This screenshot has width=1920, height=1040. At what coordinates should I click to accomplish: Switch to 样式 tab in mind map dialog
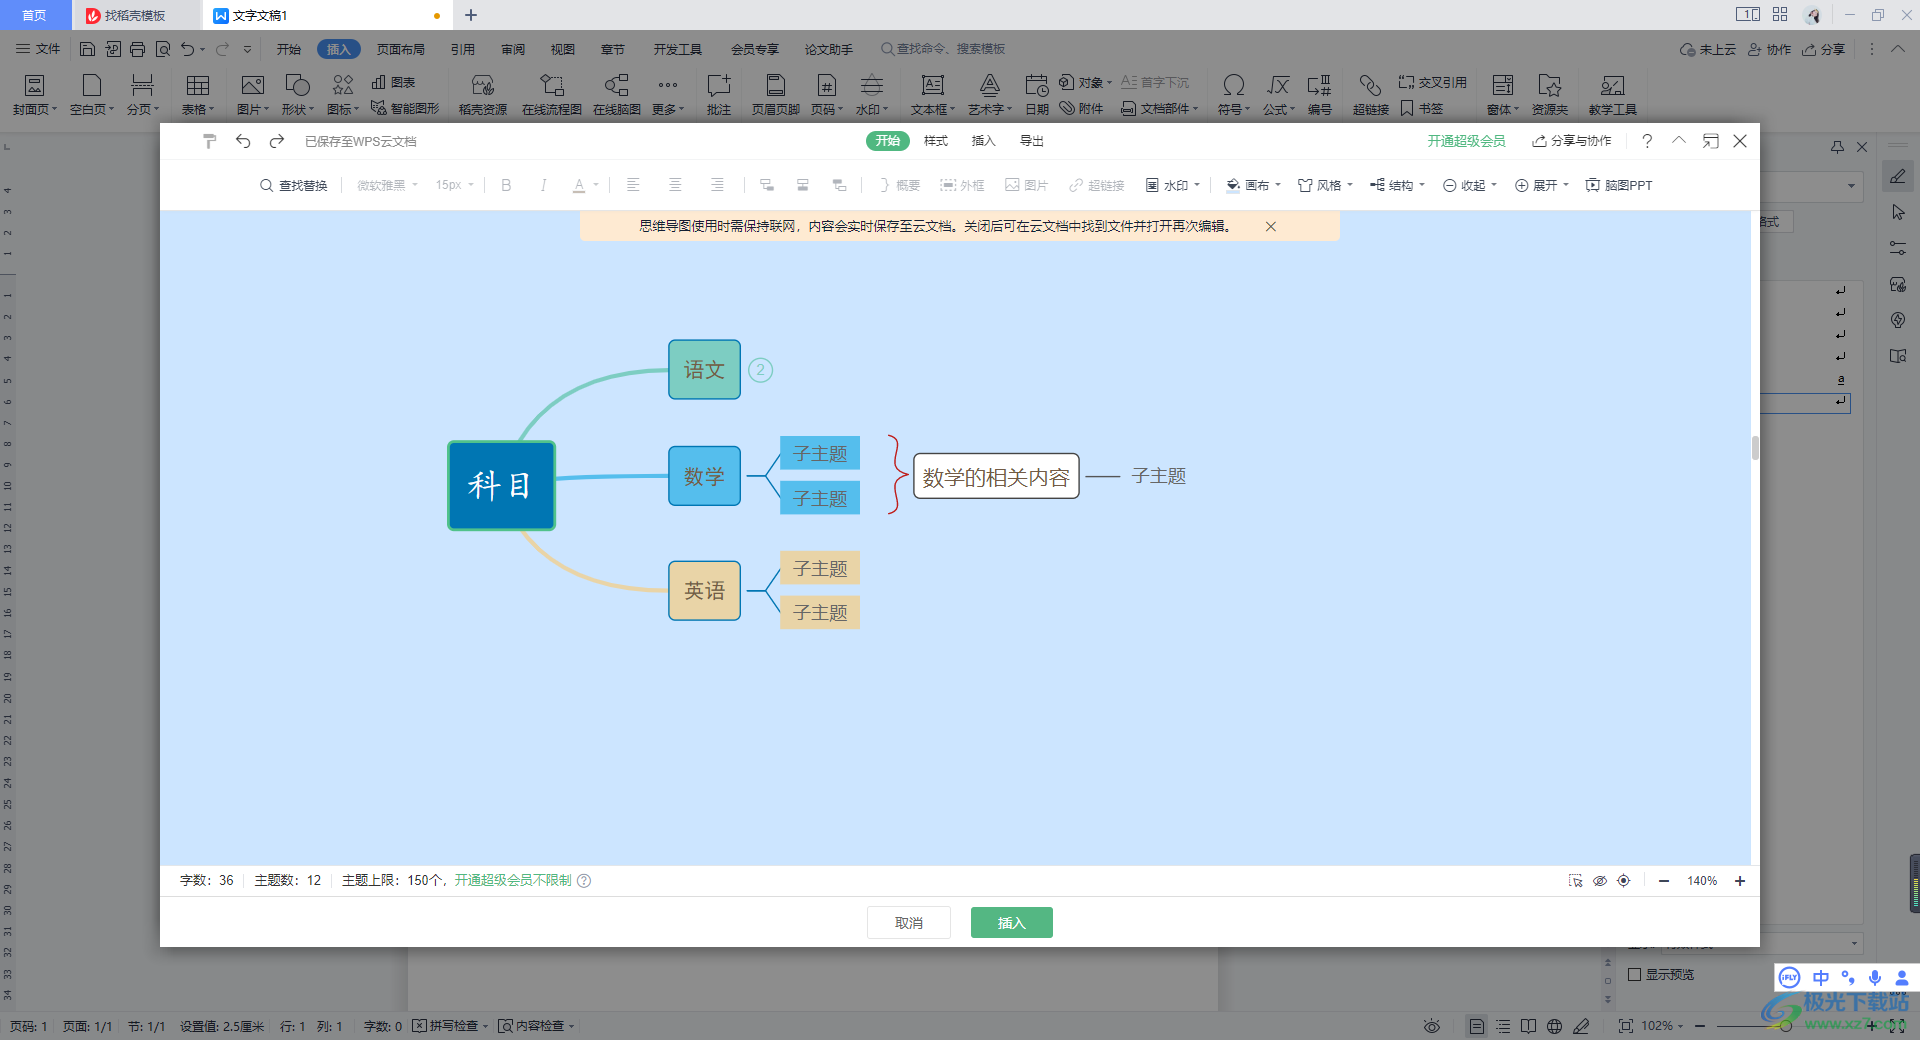(x=936, y=141)
